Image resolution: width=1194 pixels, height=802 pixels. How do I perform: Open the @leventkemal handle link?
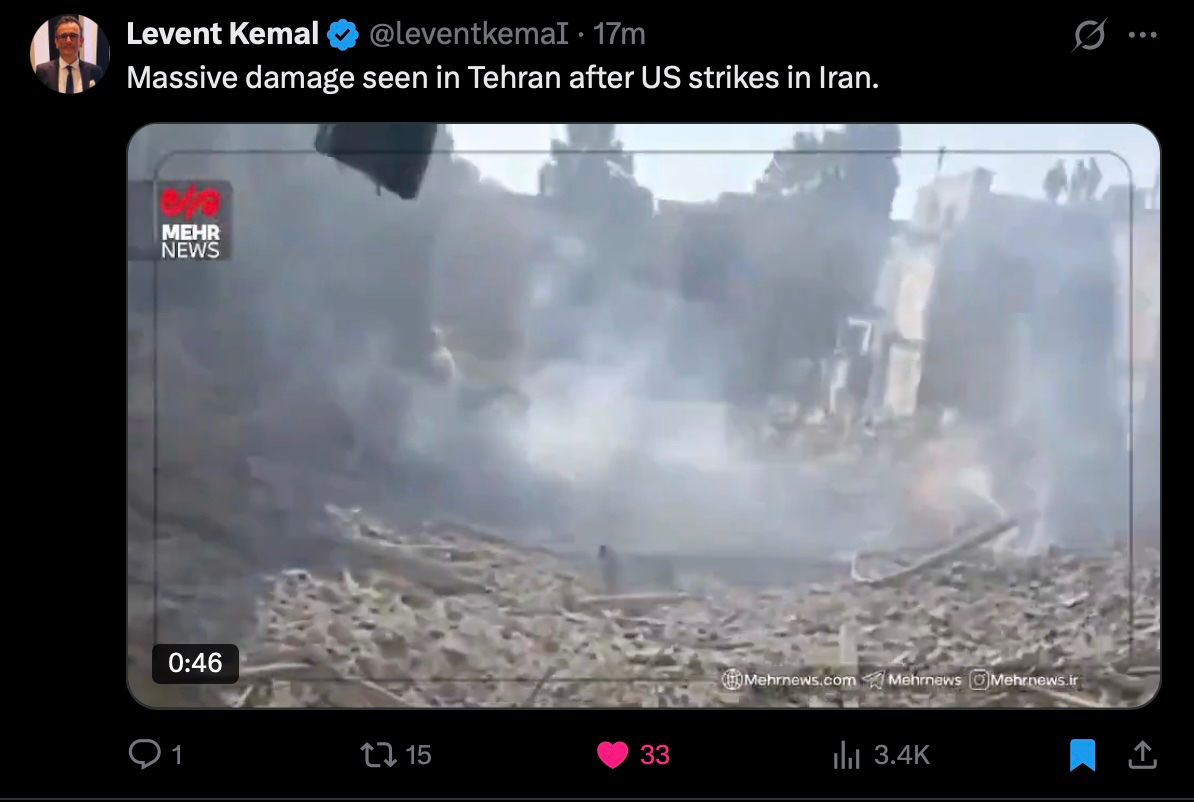click(468, 34)
